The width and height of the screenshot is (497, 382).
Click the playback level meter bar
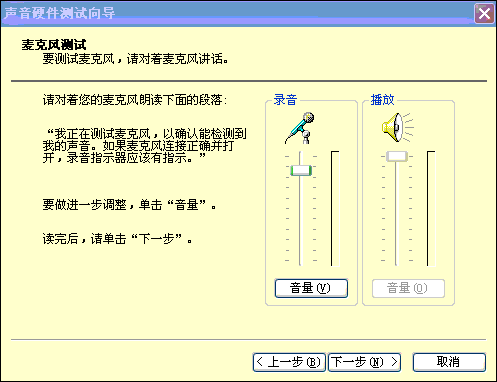pyautogui.click(x=431, y=209)
